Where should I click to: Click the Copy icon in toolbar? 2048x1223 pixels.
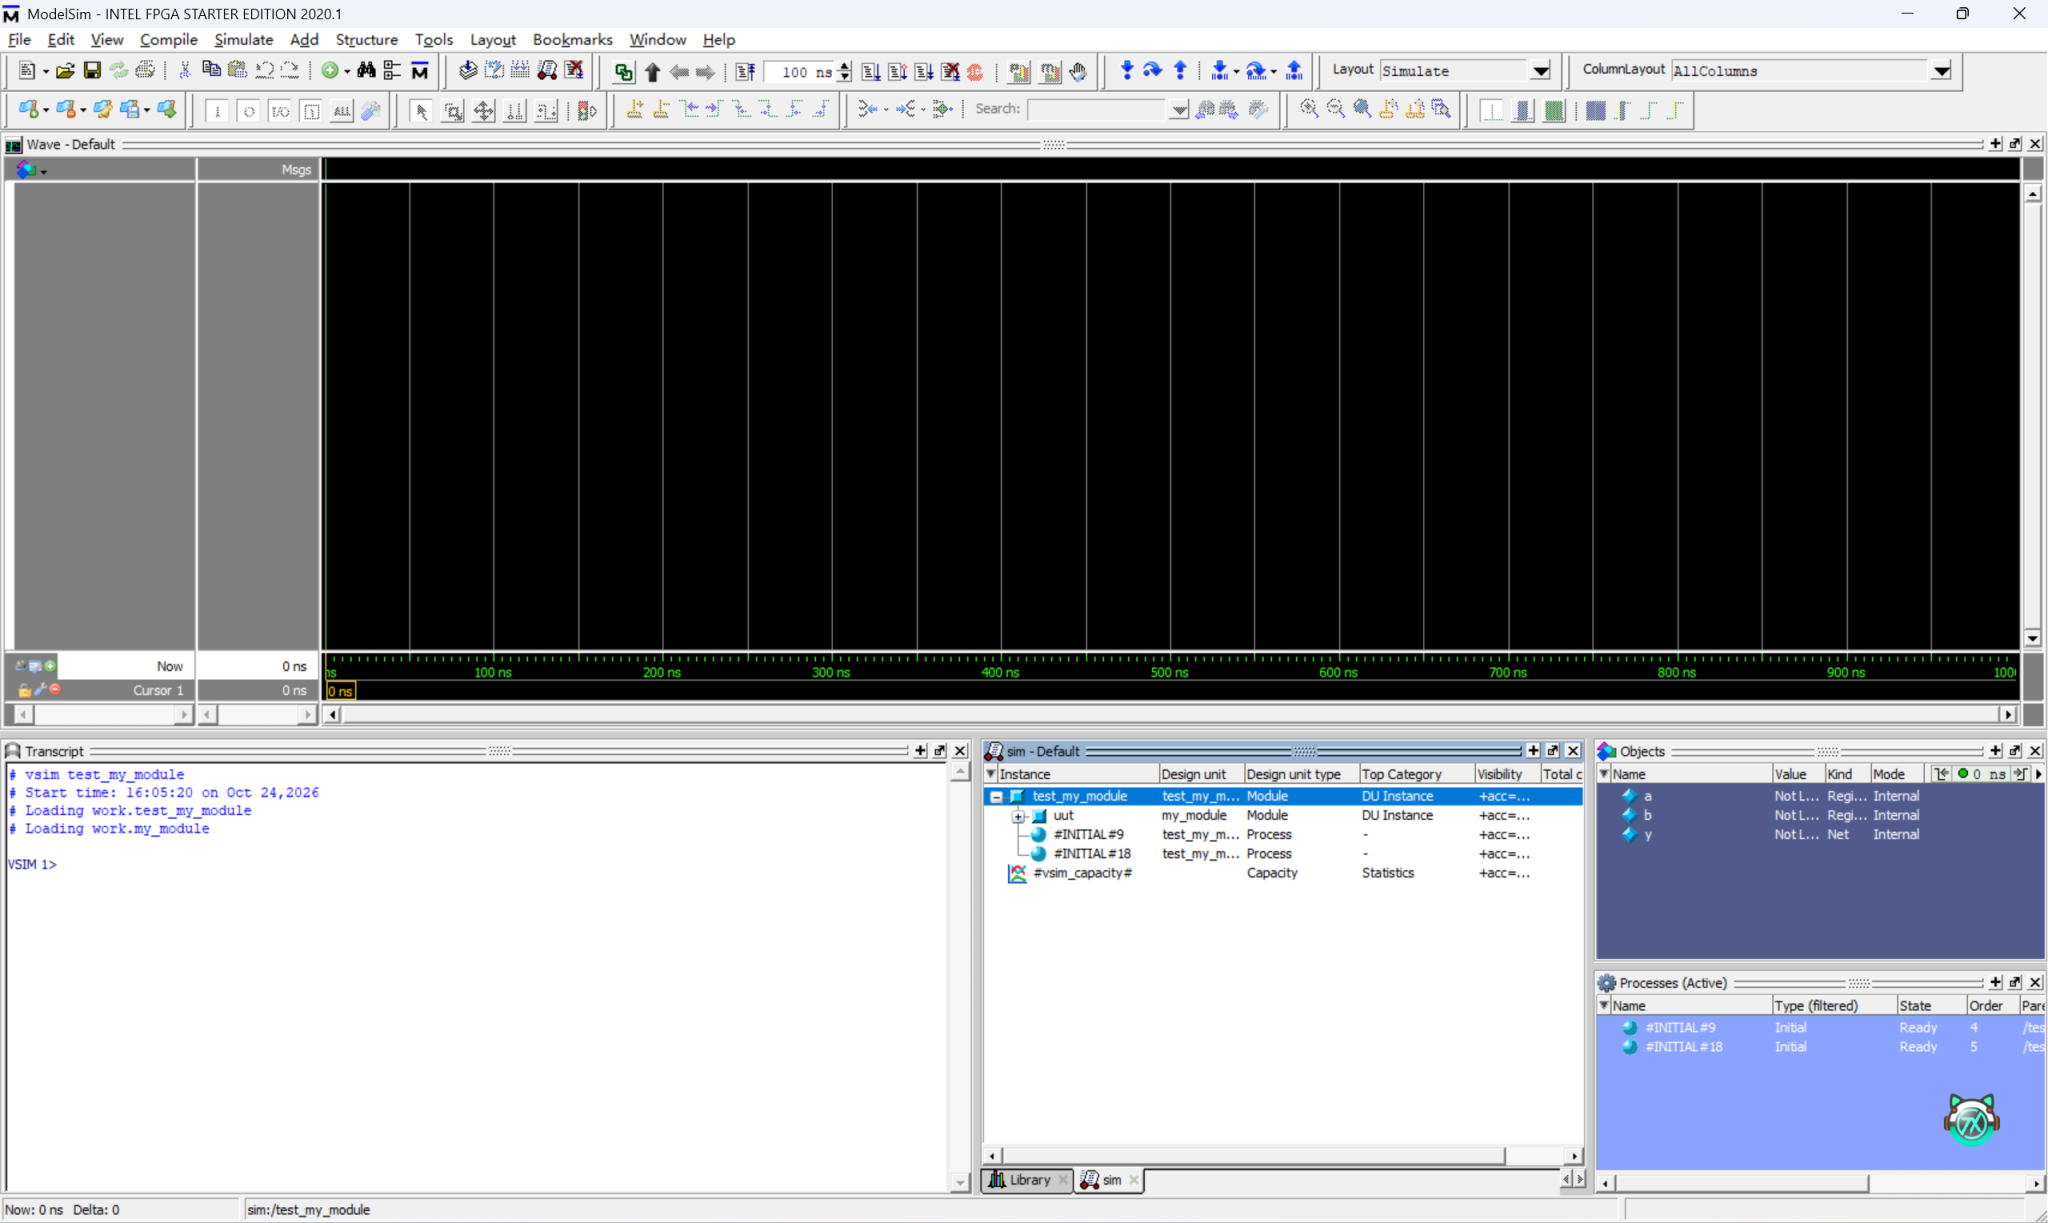[x=211, y=70]
